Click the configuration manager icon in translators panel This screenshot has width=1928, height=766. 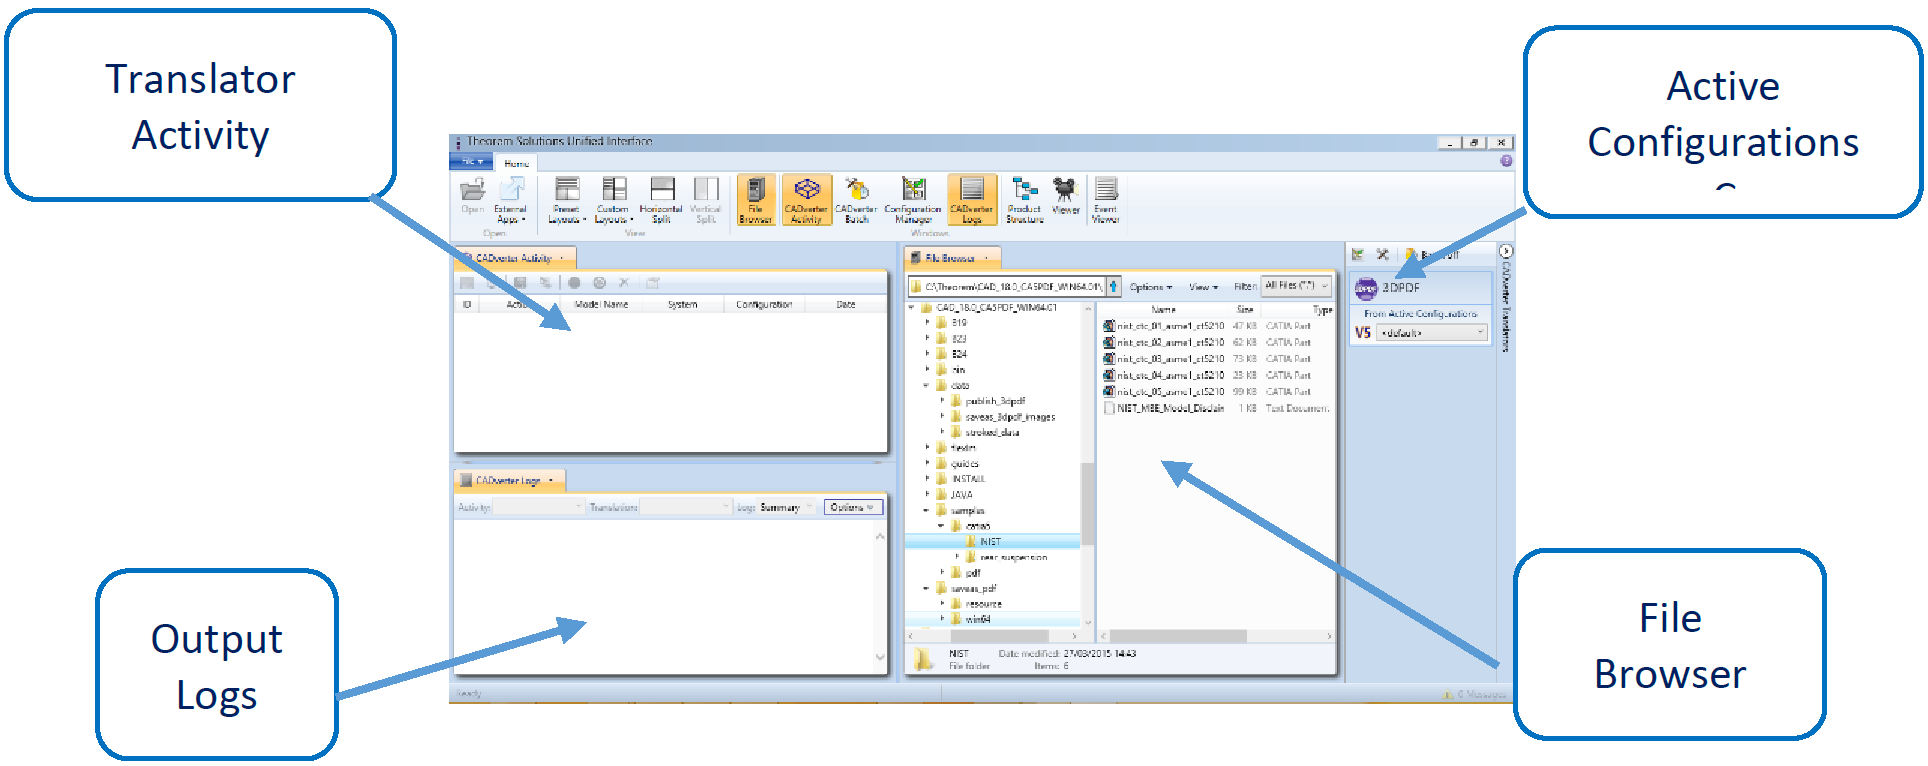pyautogui.click(x=1358, y=255)
